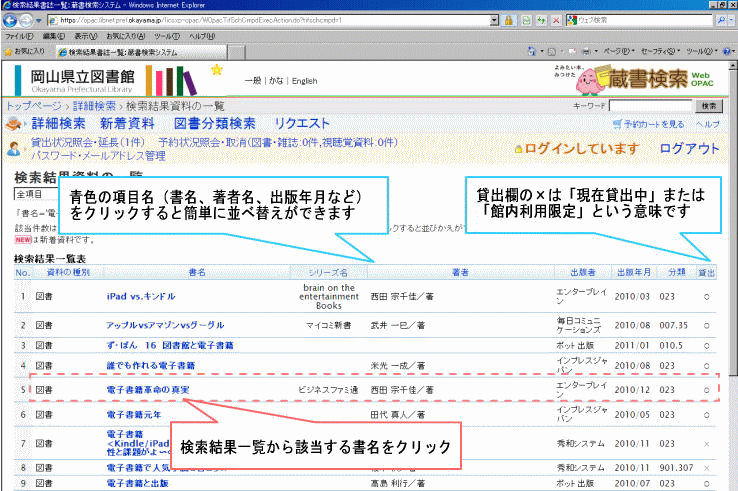Sort results by 出版年月 column header
Viewport: 738px width, 491px height.
634,271
